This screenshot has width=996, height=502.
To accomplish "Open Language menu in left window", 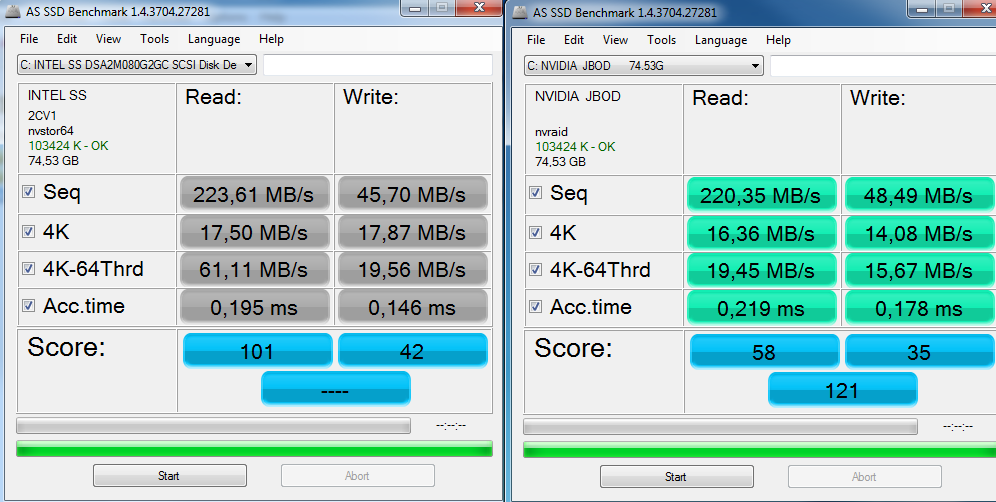I will click(214, 39).
